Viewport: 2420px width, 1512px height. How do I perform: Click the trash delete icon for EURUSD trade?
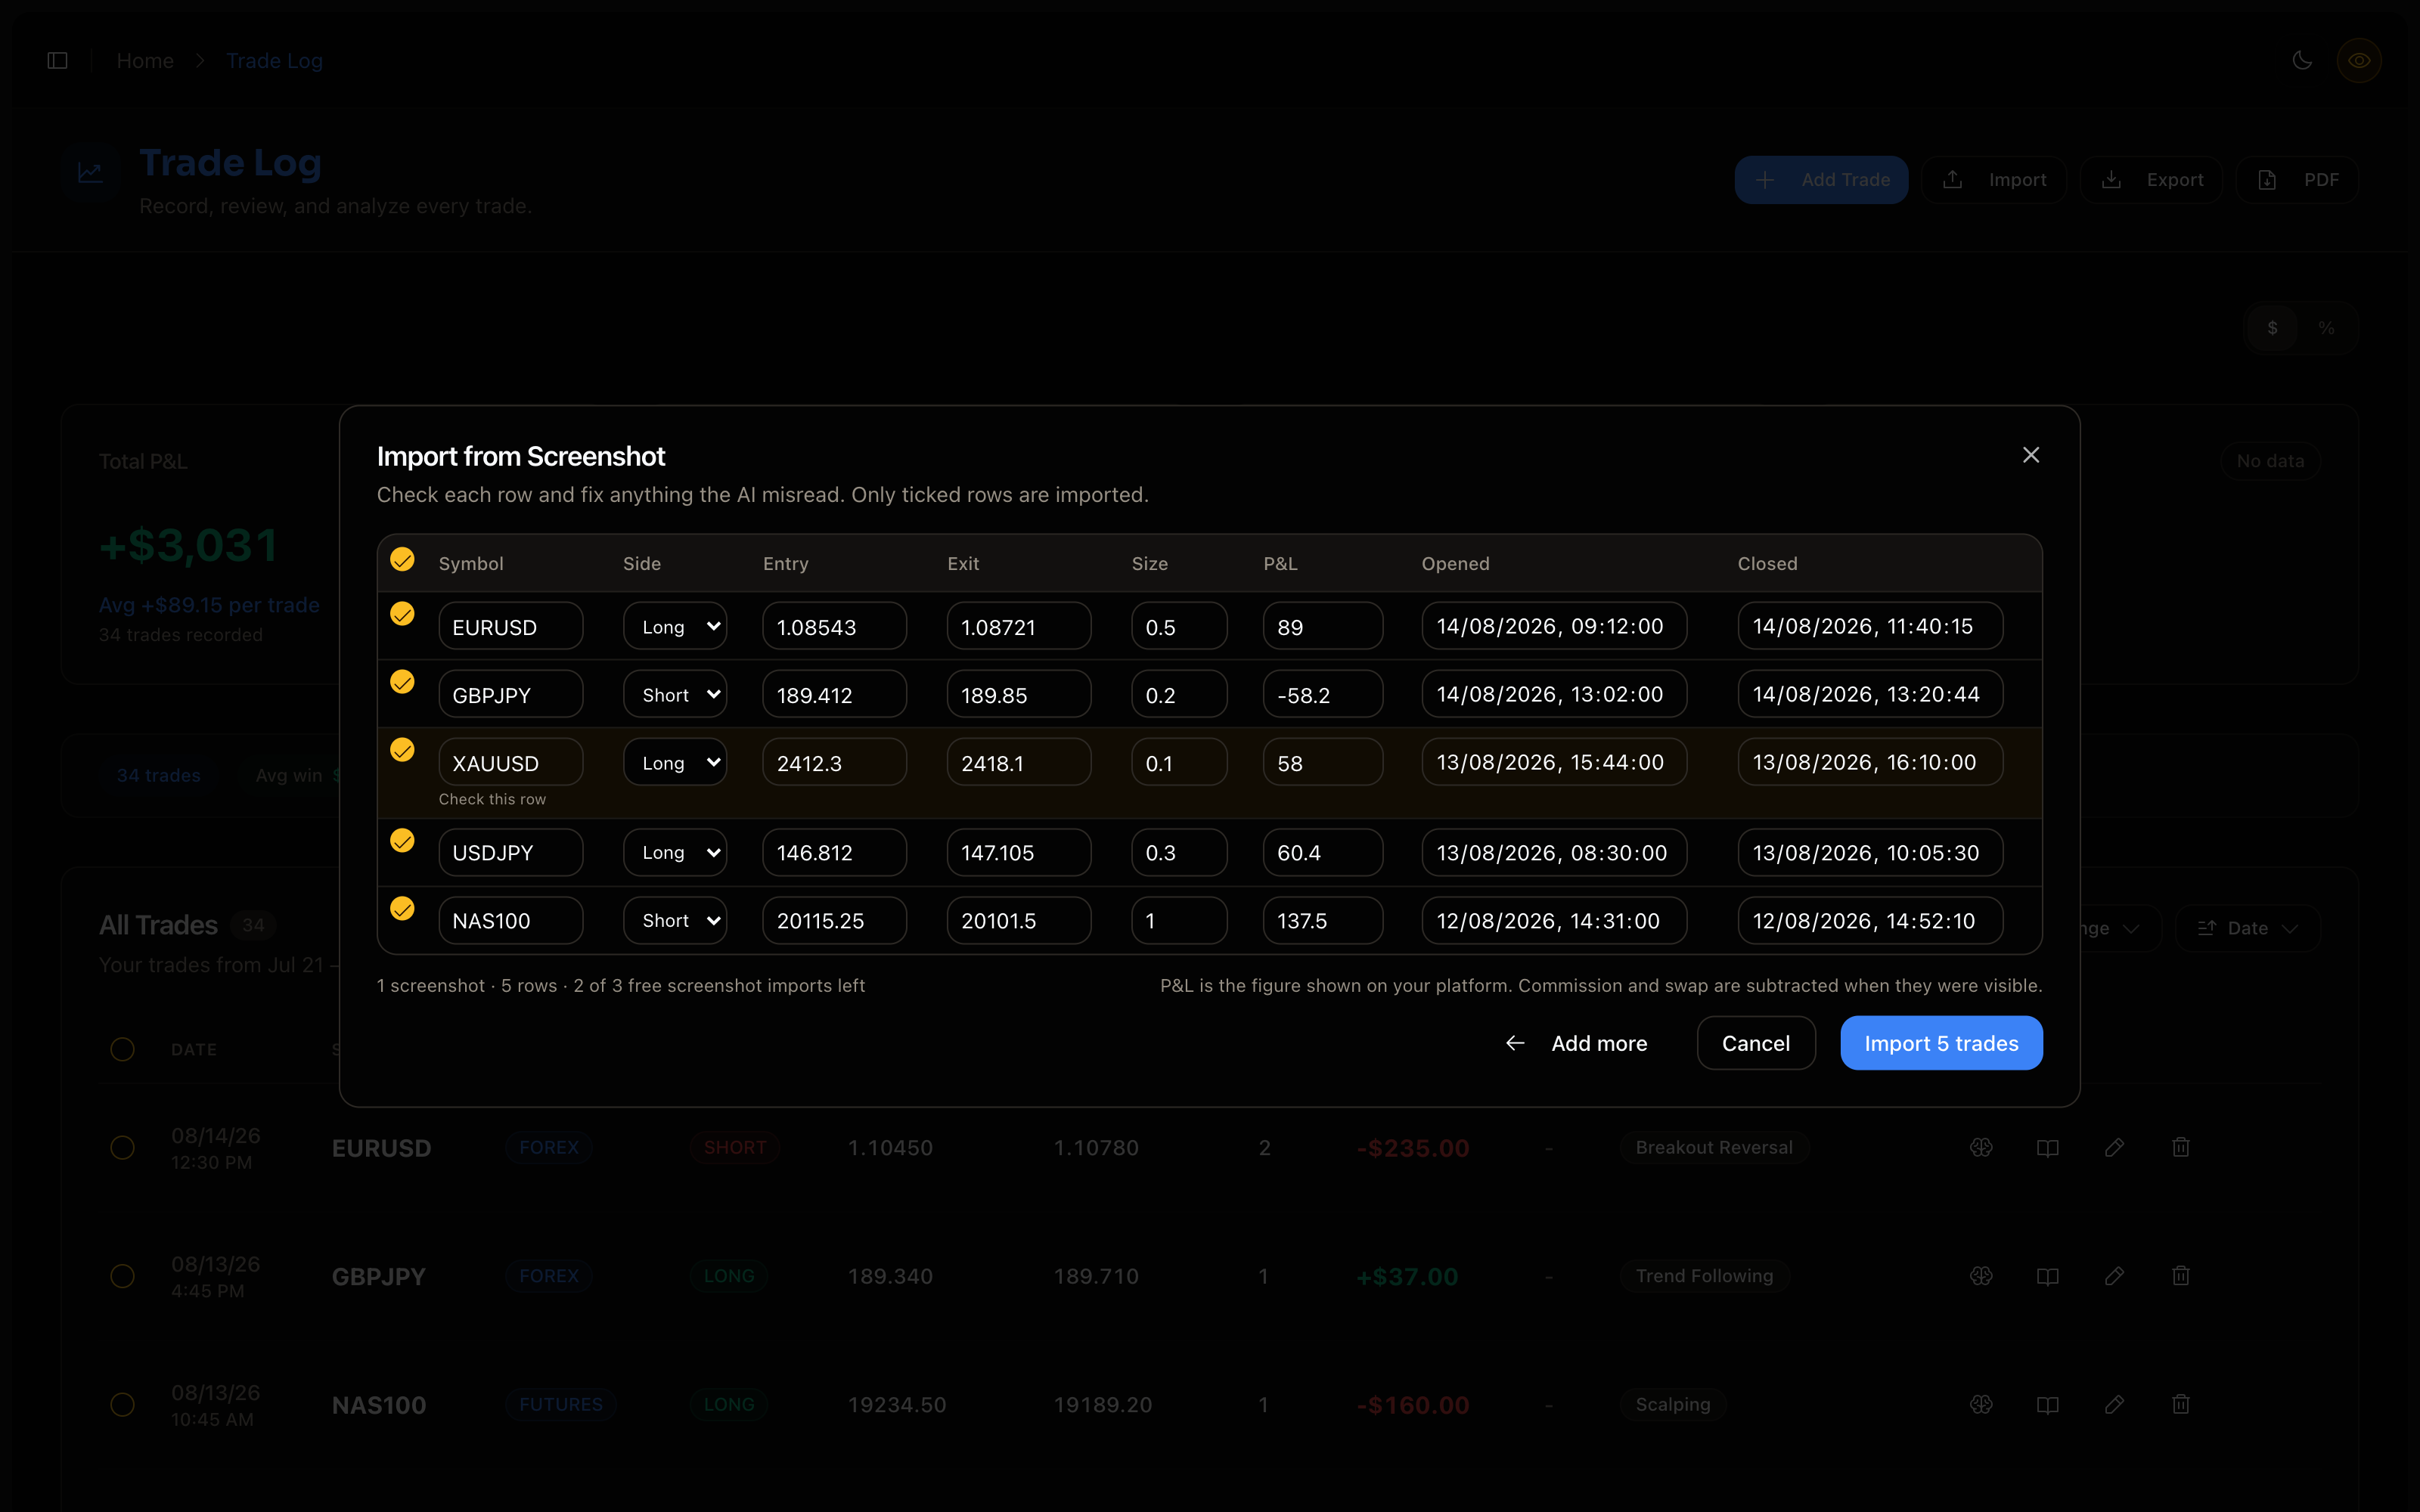tap(2181, 1147)
